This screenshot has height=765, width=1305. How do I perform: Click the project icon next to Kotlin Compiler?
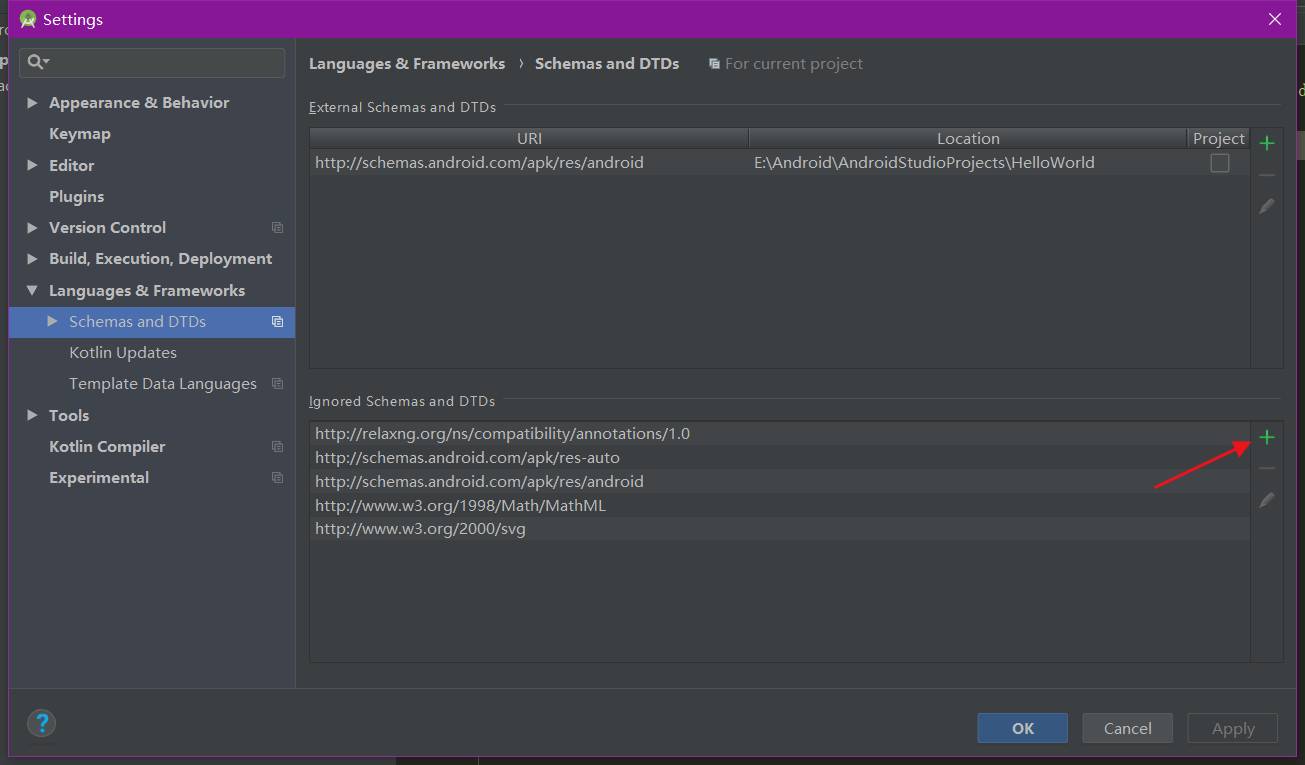tap(277, 446)
